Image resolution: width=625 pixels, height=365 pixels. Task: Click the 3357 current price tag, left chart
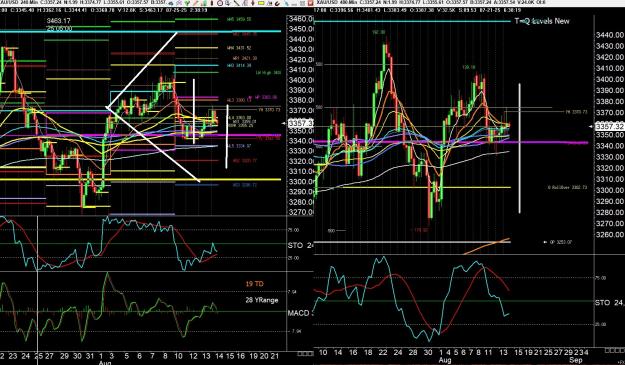[300, 123]
